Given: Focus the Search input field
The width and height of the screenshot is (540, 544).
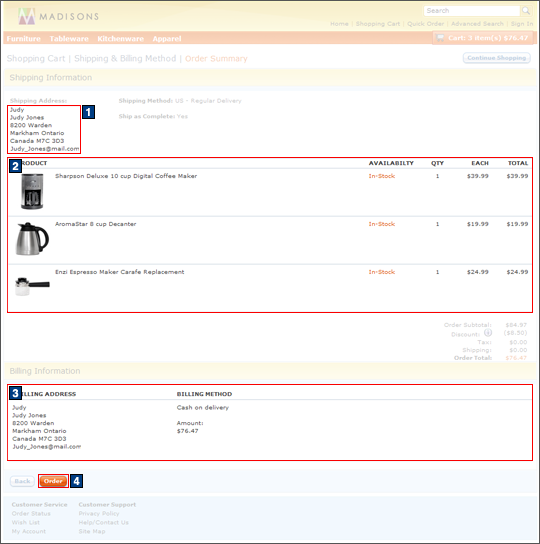Looking at the screenshot, I should click(x=472, y=11).
